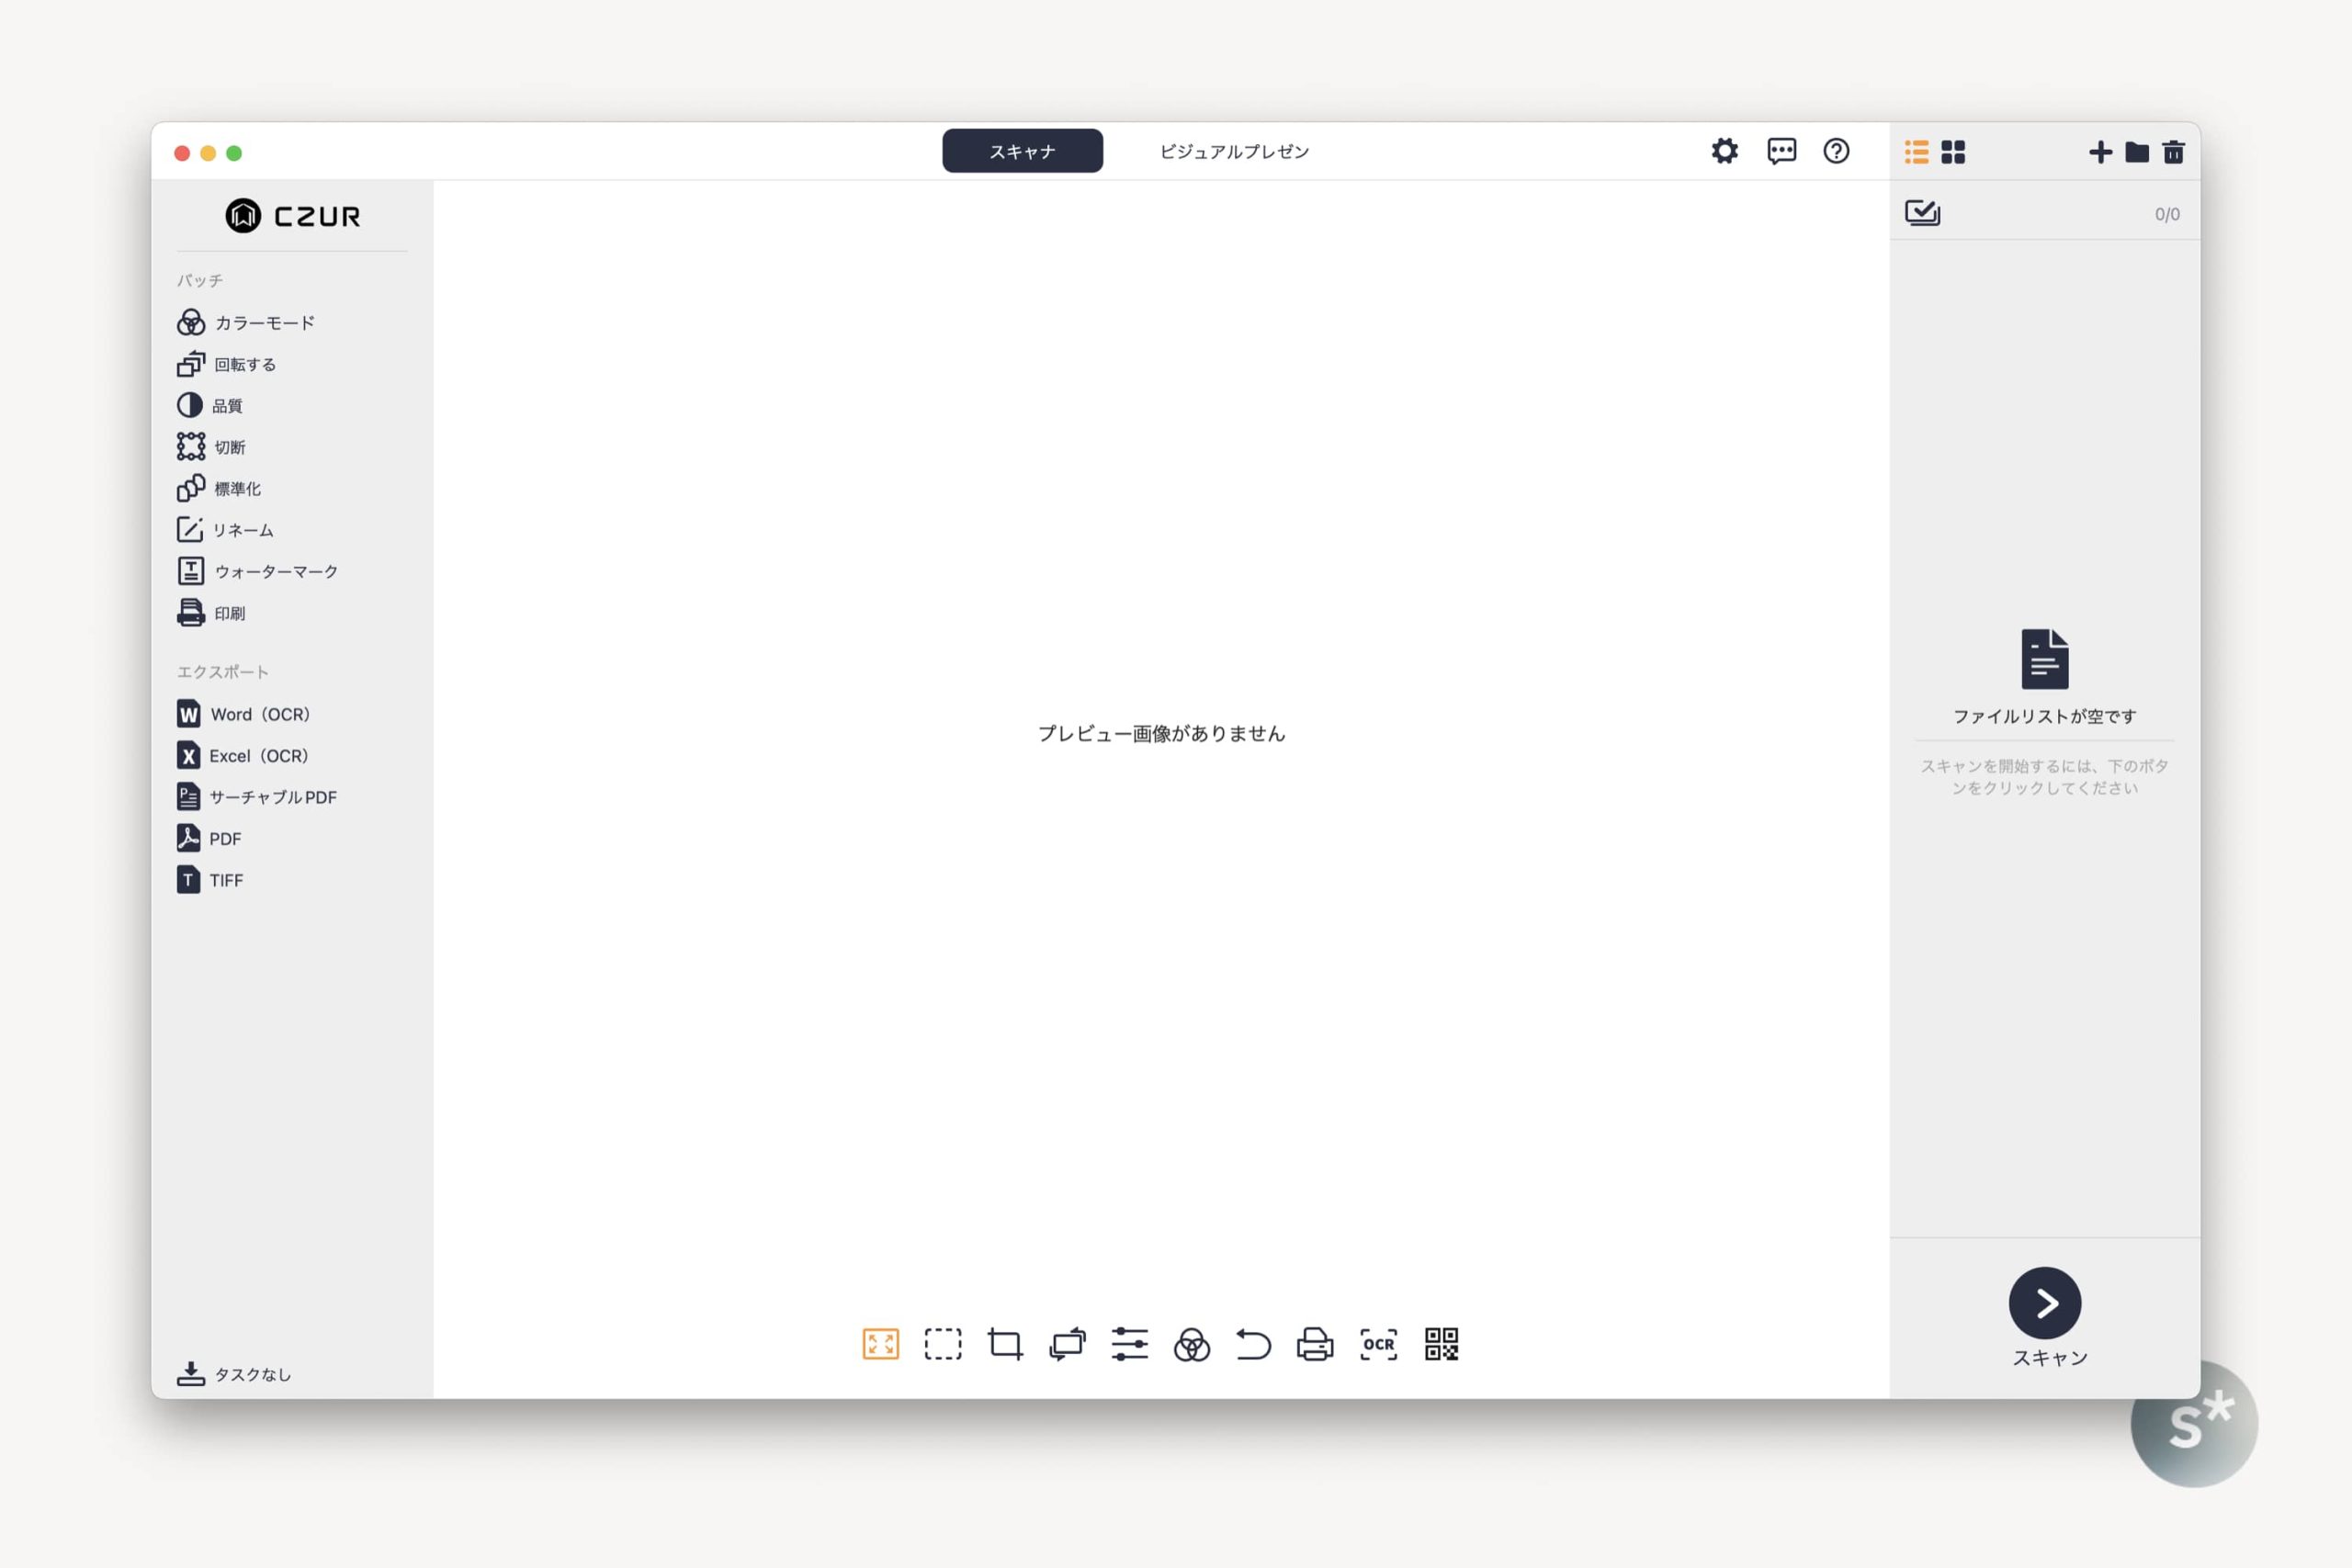
Task: Switch the file panel to list view
Action: [1916, 152]
